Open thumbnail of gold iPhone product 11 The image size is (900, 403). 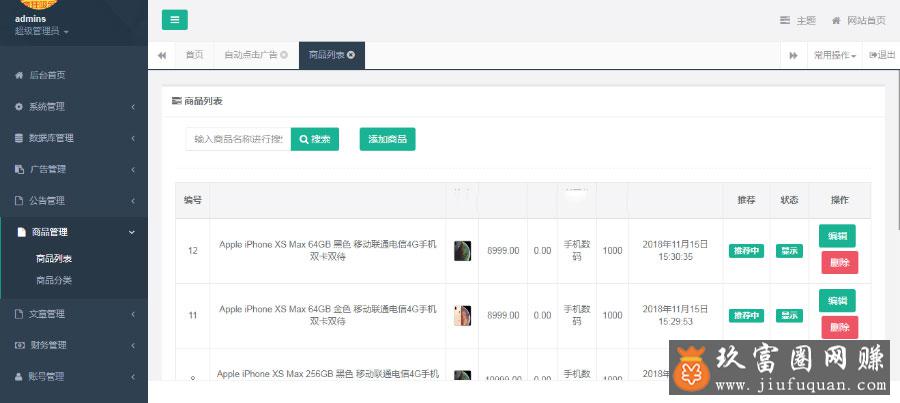click(463, 316)
